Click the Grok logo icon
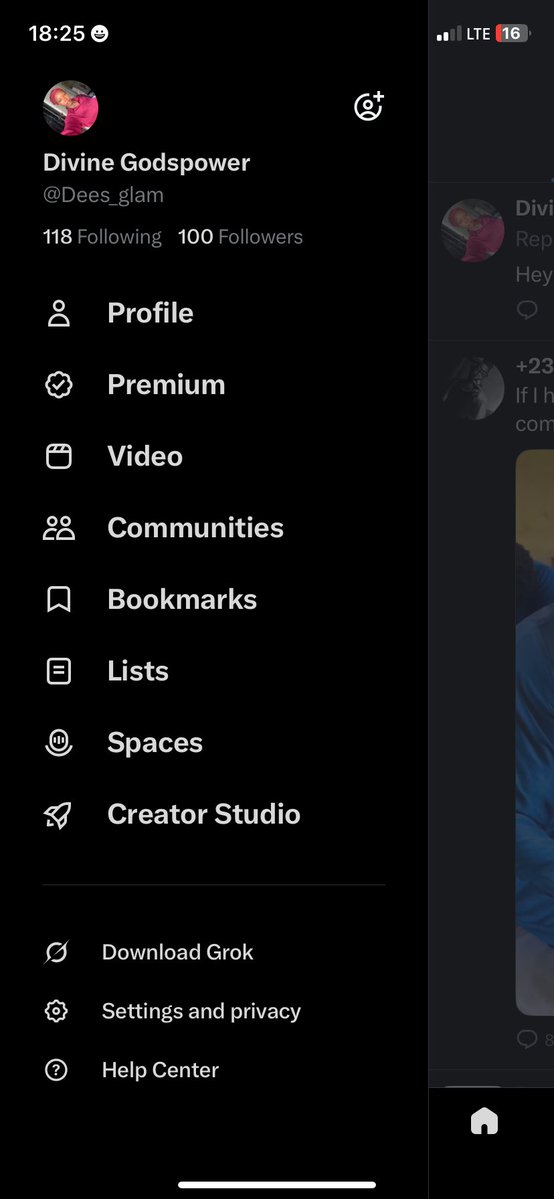This screenshot has width=554, height=1199. 56,952
